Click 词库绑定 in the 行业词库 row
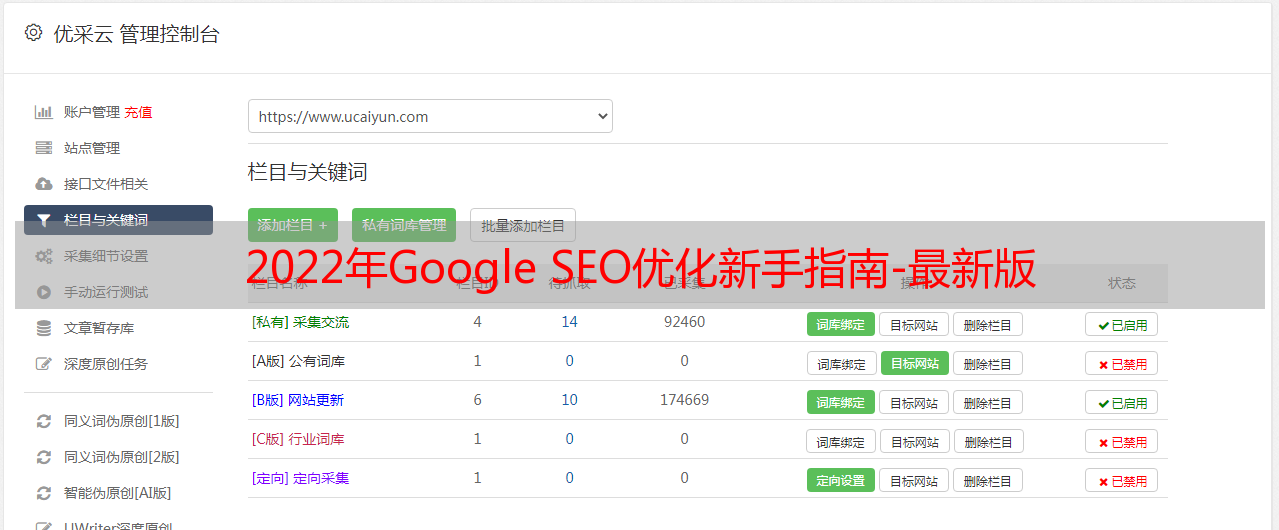The width and height of the screenshot is (1279, 530). (x=842, y=441)
